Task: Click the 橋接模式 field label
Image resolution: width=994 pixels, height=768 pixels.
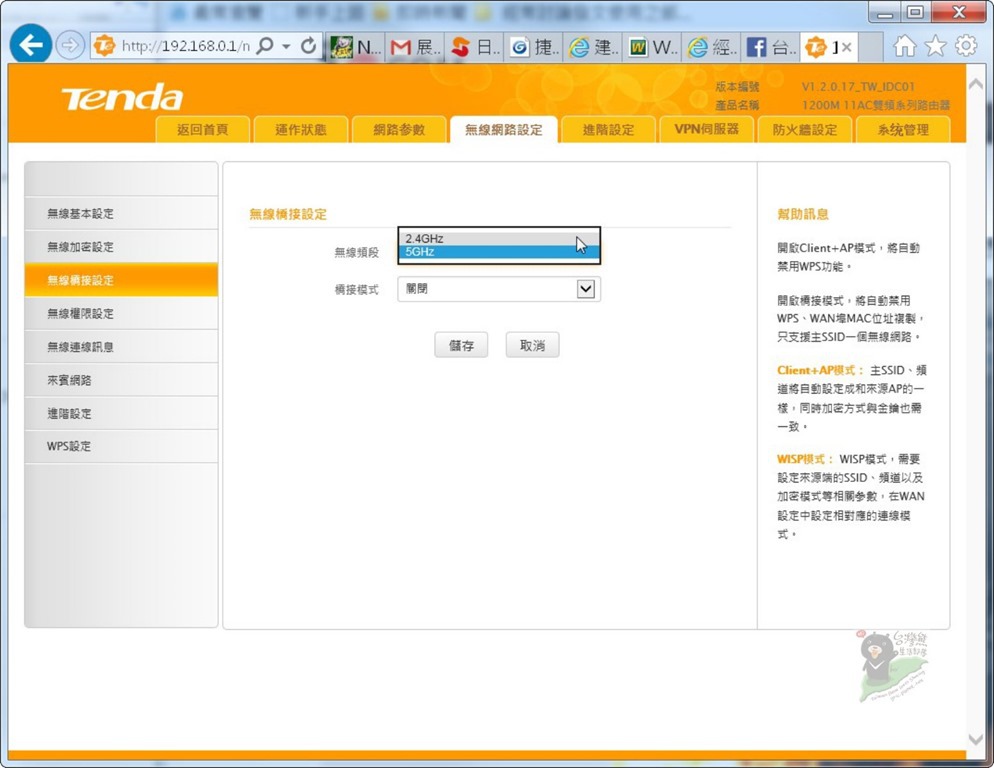Action: (x=356, y=290)
